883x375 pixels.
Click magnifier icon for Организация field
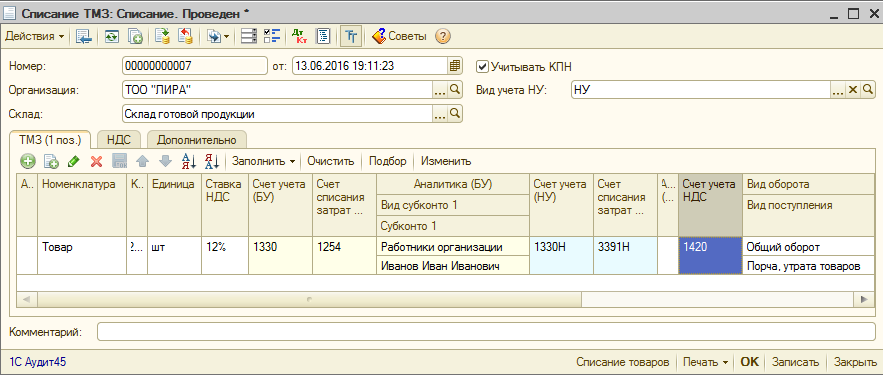(454, 90)
